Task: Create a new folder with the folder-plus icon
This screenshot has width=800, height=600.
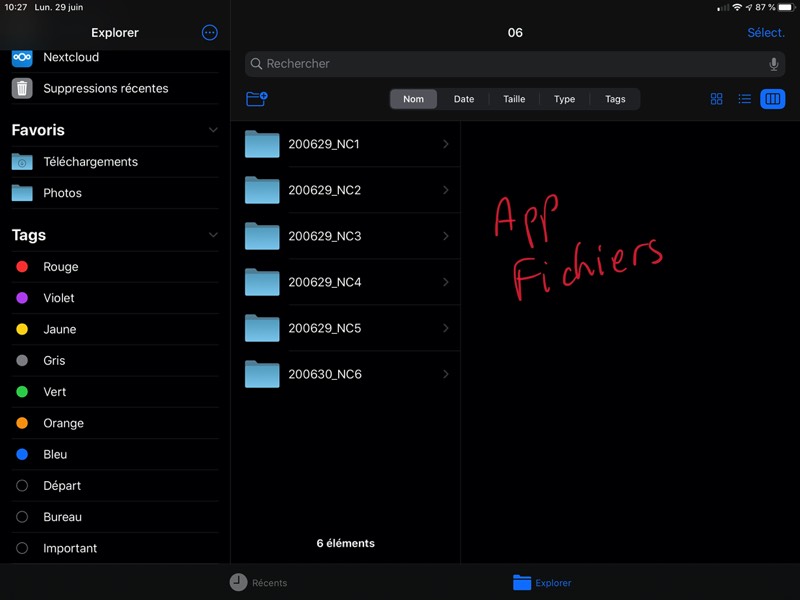Action: coord(256,99)
